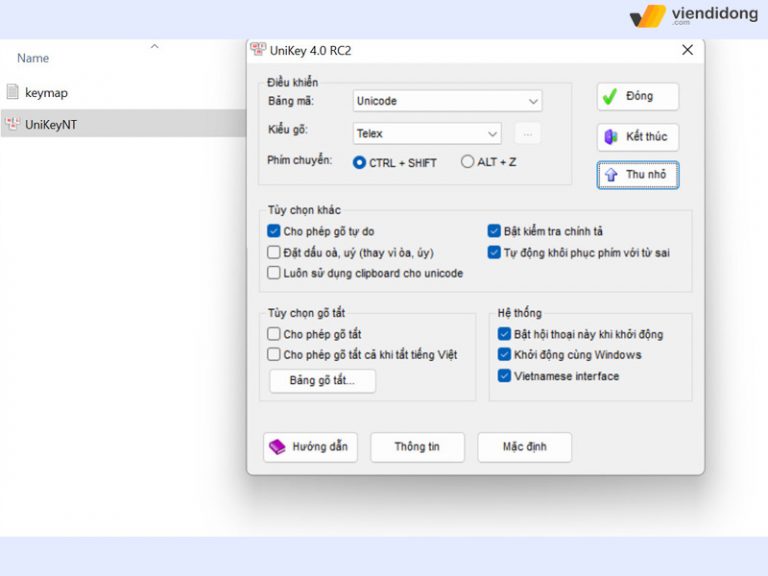Enable Luôn sử dụng clipboard cho unicode

(274, 273)
